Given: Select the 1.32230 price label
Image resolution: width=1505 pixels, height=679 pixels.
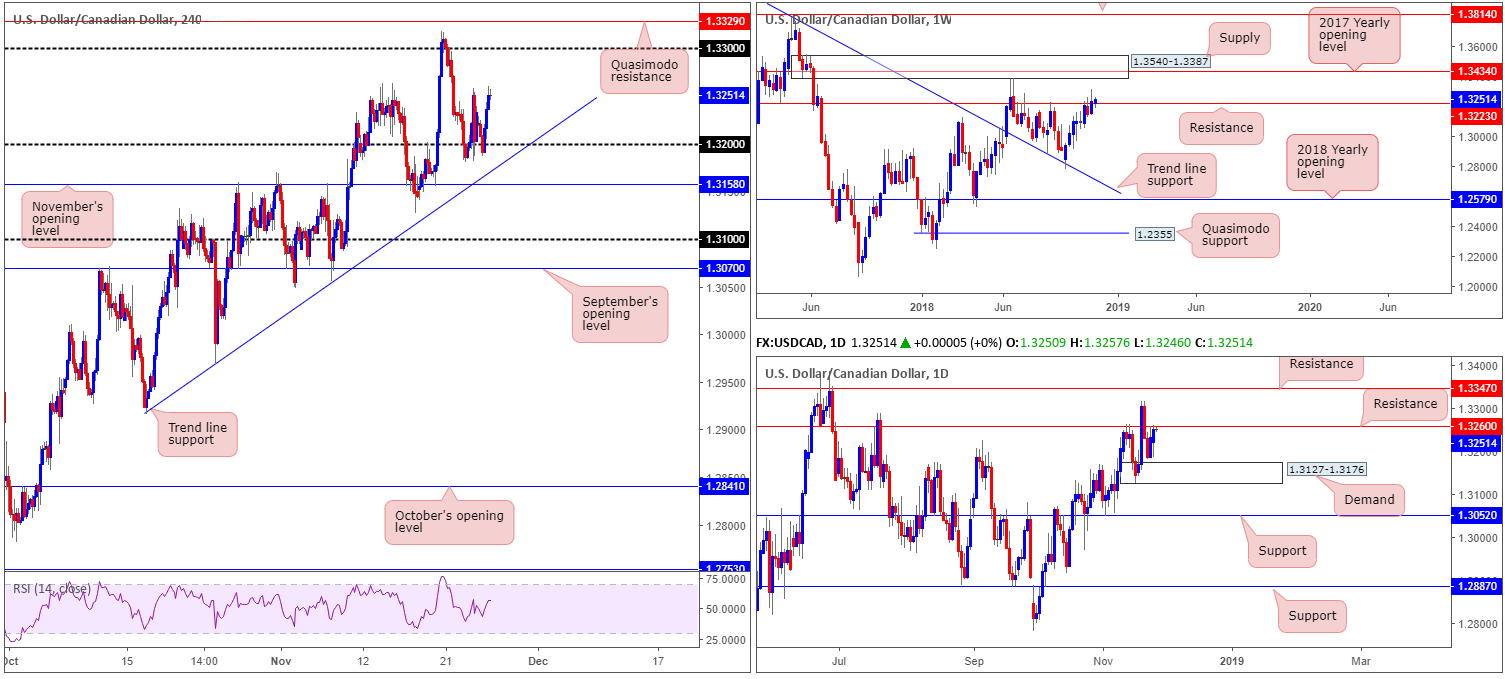Looking at the screenshot, I should (1476, 116).
